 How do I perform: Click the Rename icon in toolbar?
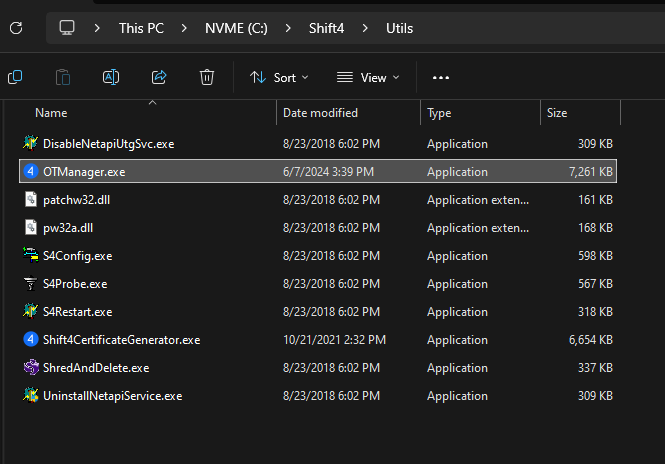[x=111, y=77]
